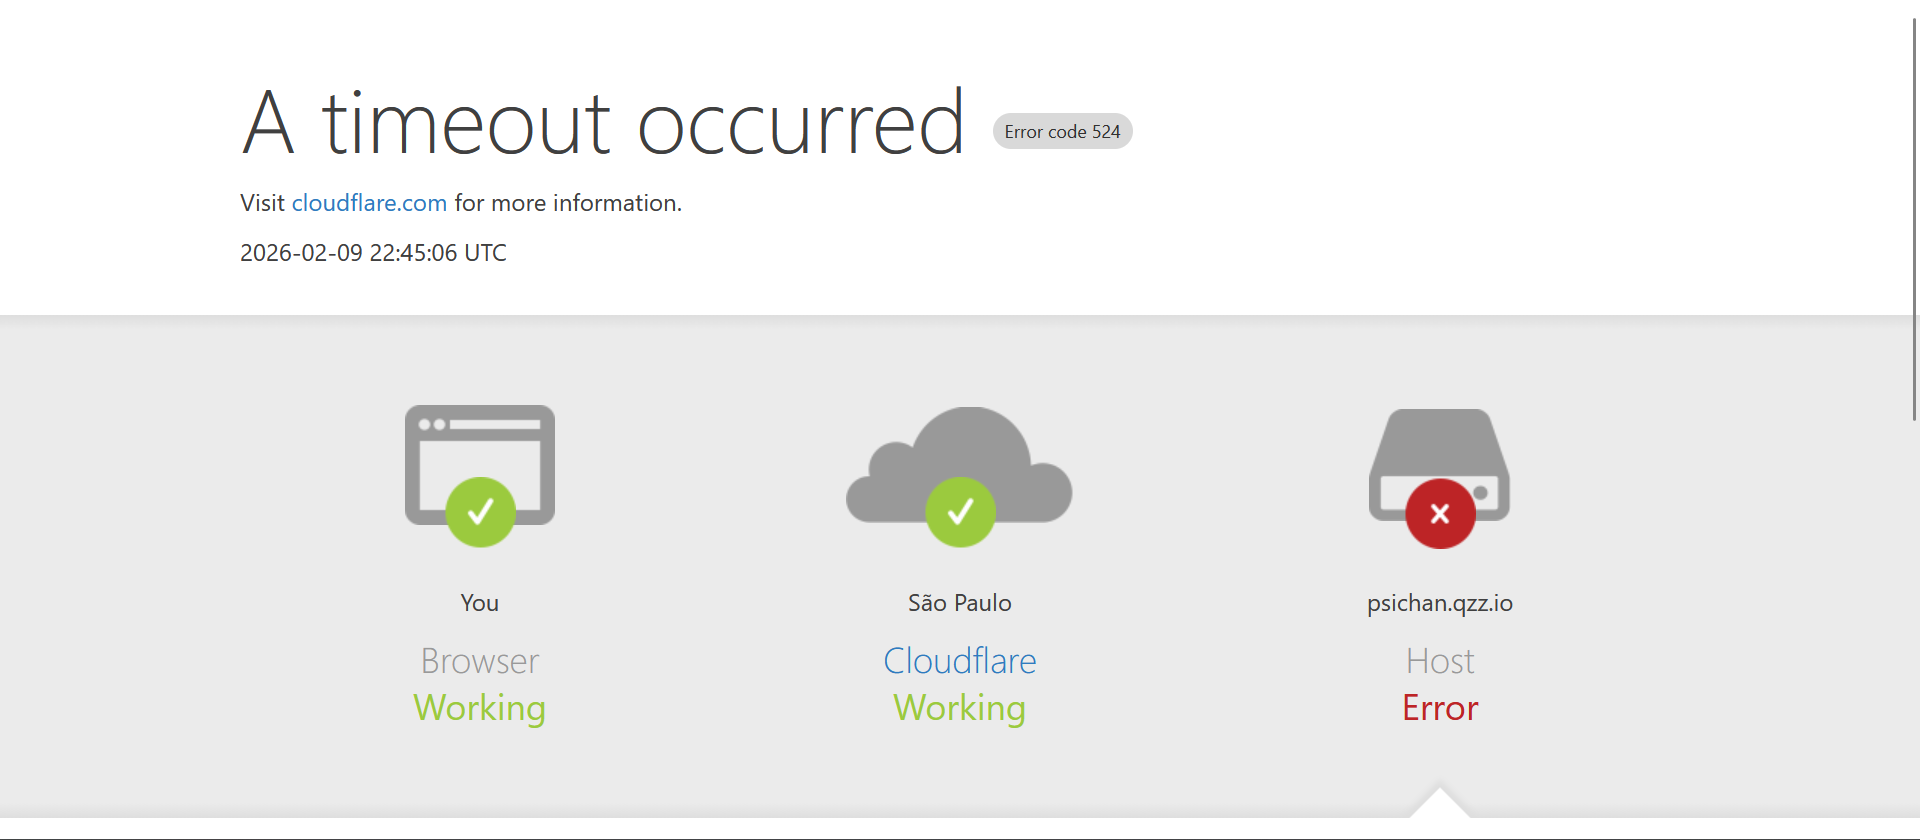
Task: Click the São Paulo location label
Action: pos(960,602)
